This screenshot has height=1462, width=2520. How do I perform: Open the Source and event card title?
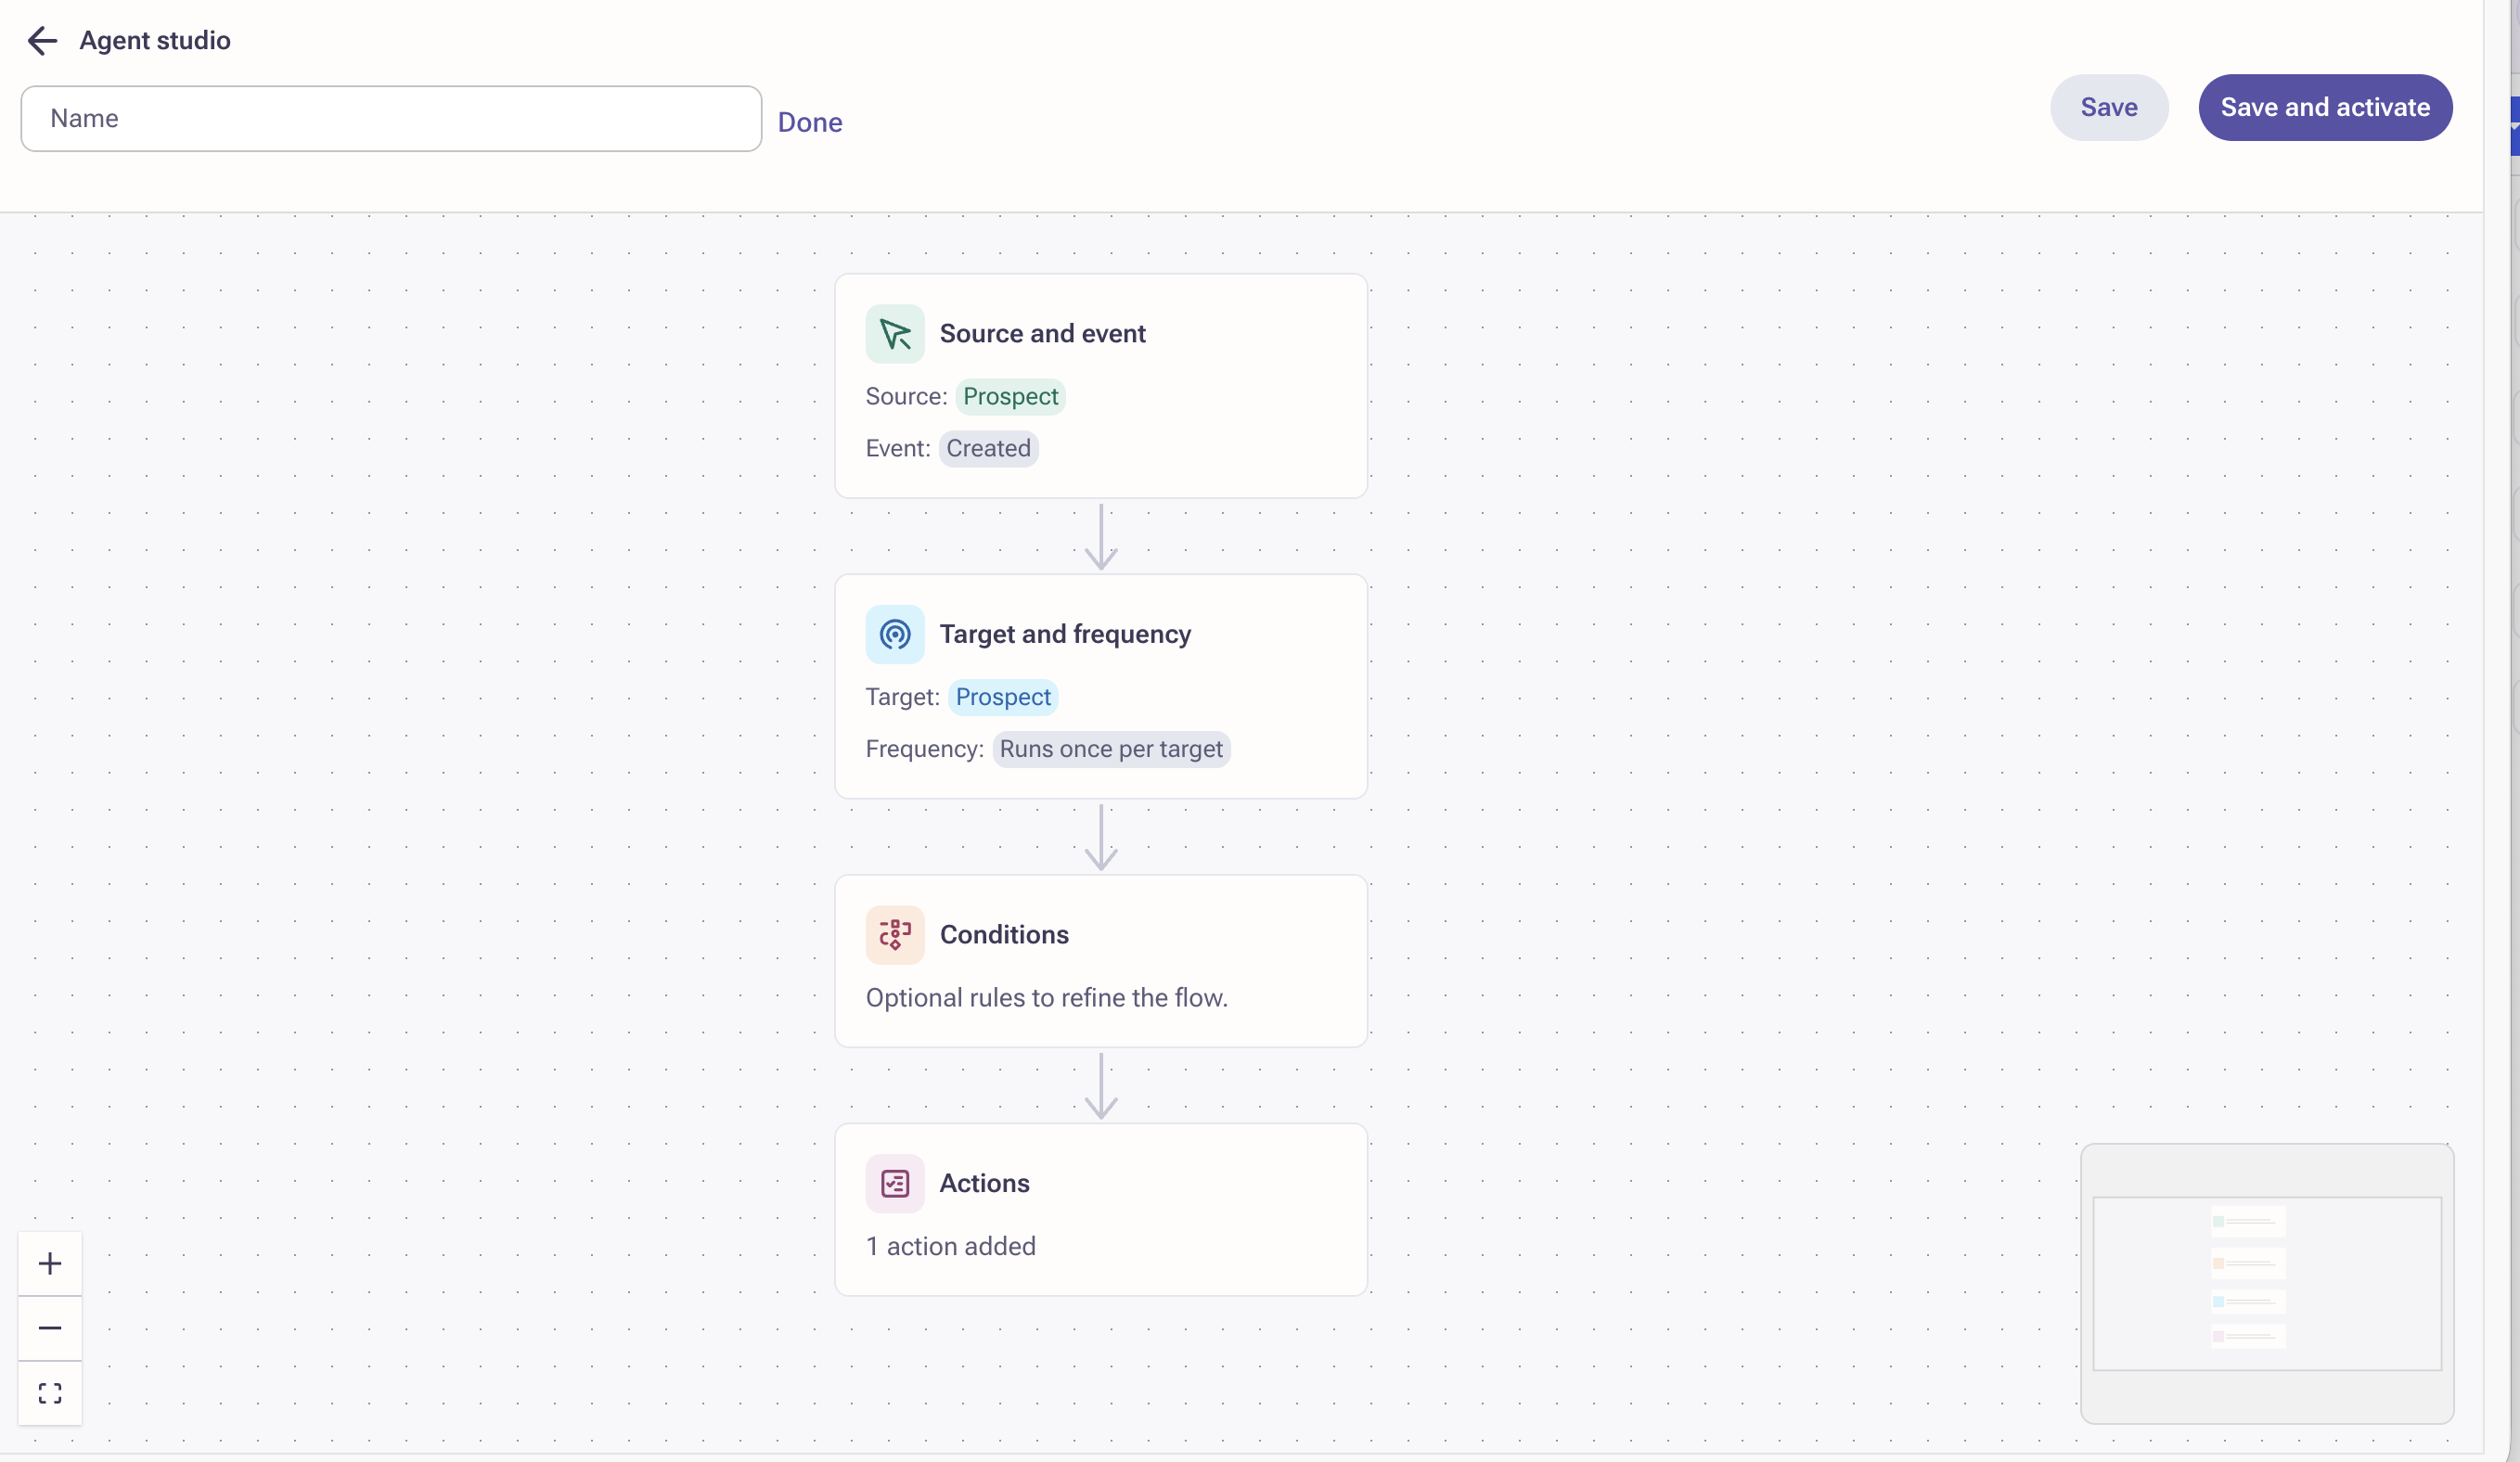tap(1041, 334)
